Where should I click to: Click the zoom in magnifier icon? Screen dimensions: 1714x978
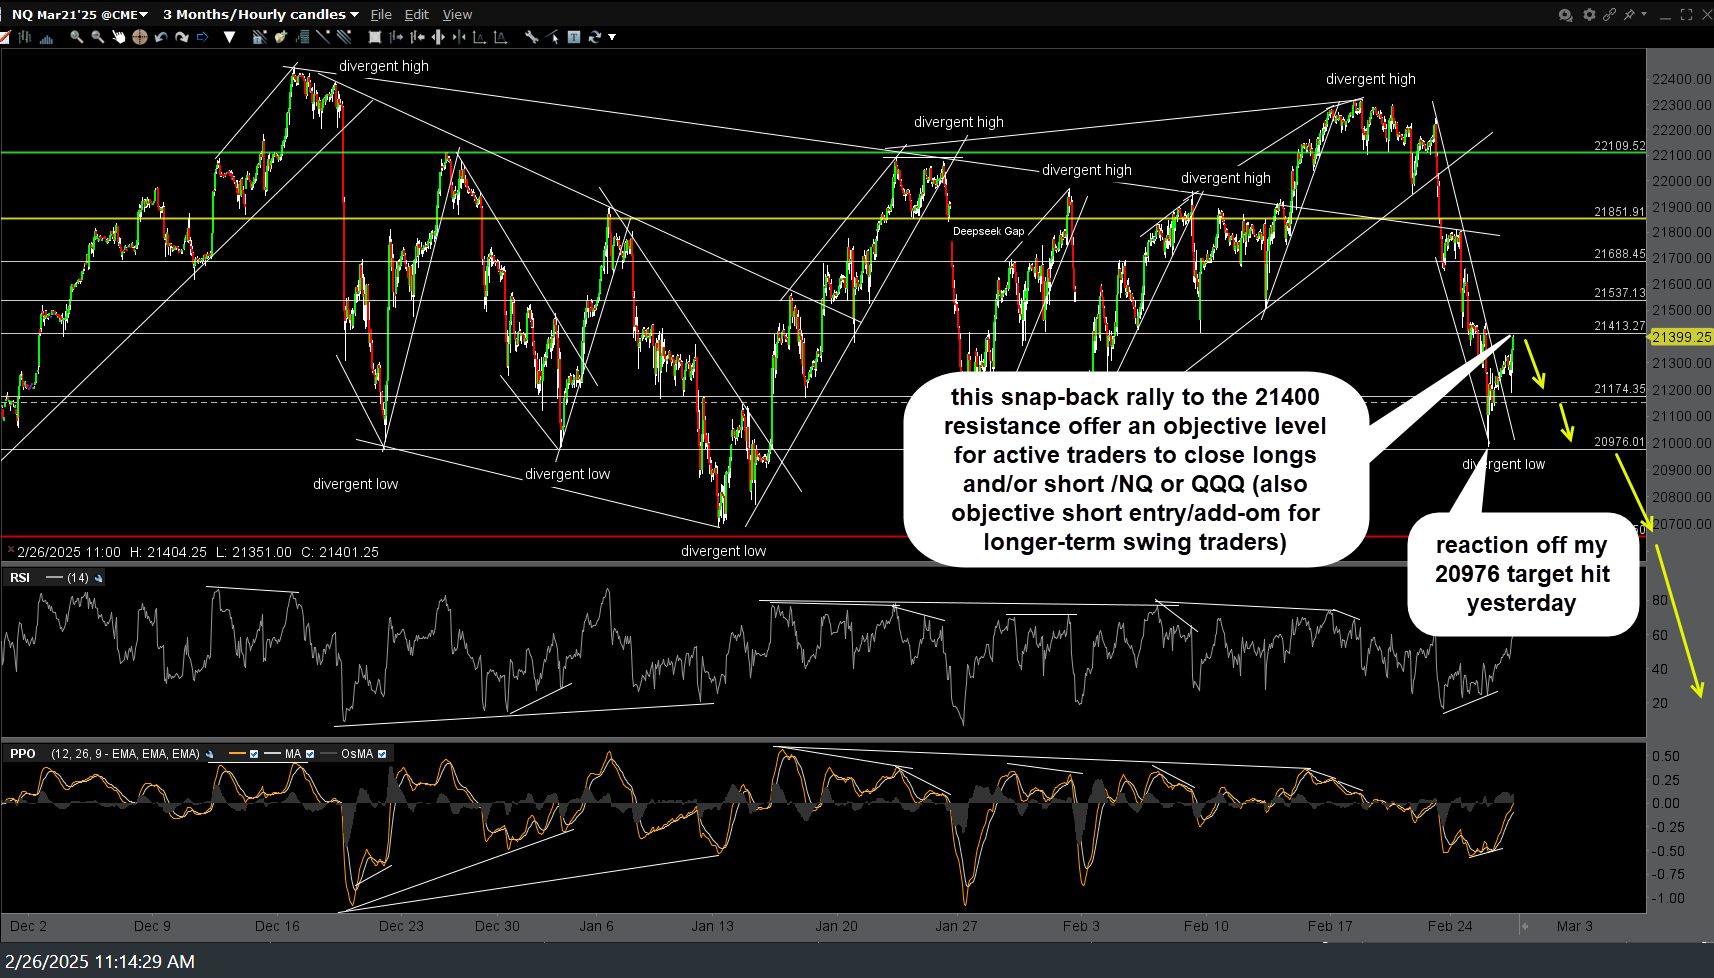(76, 37)
